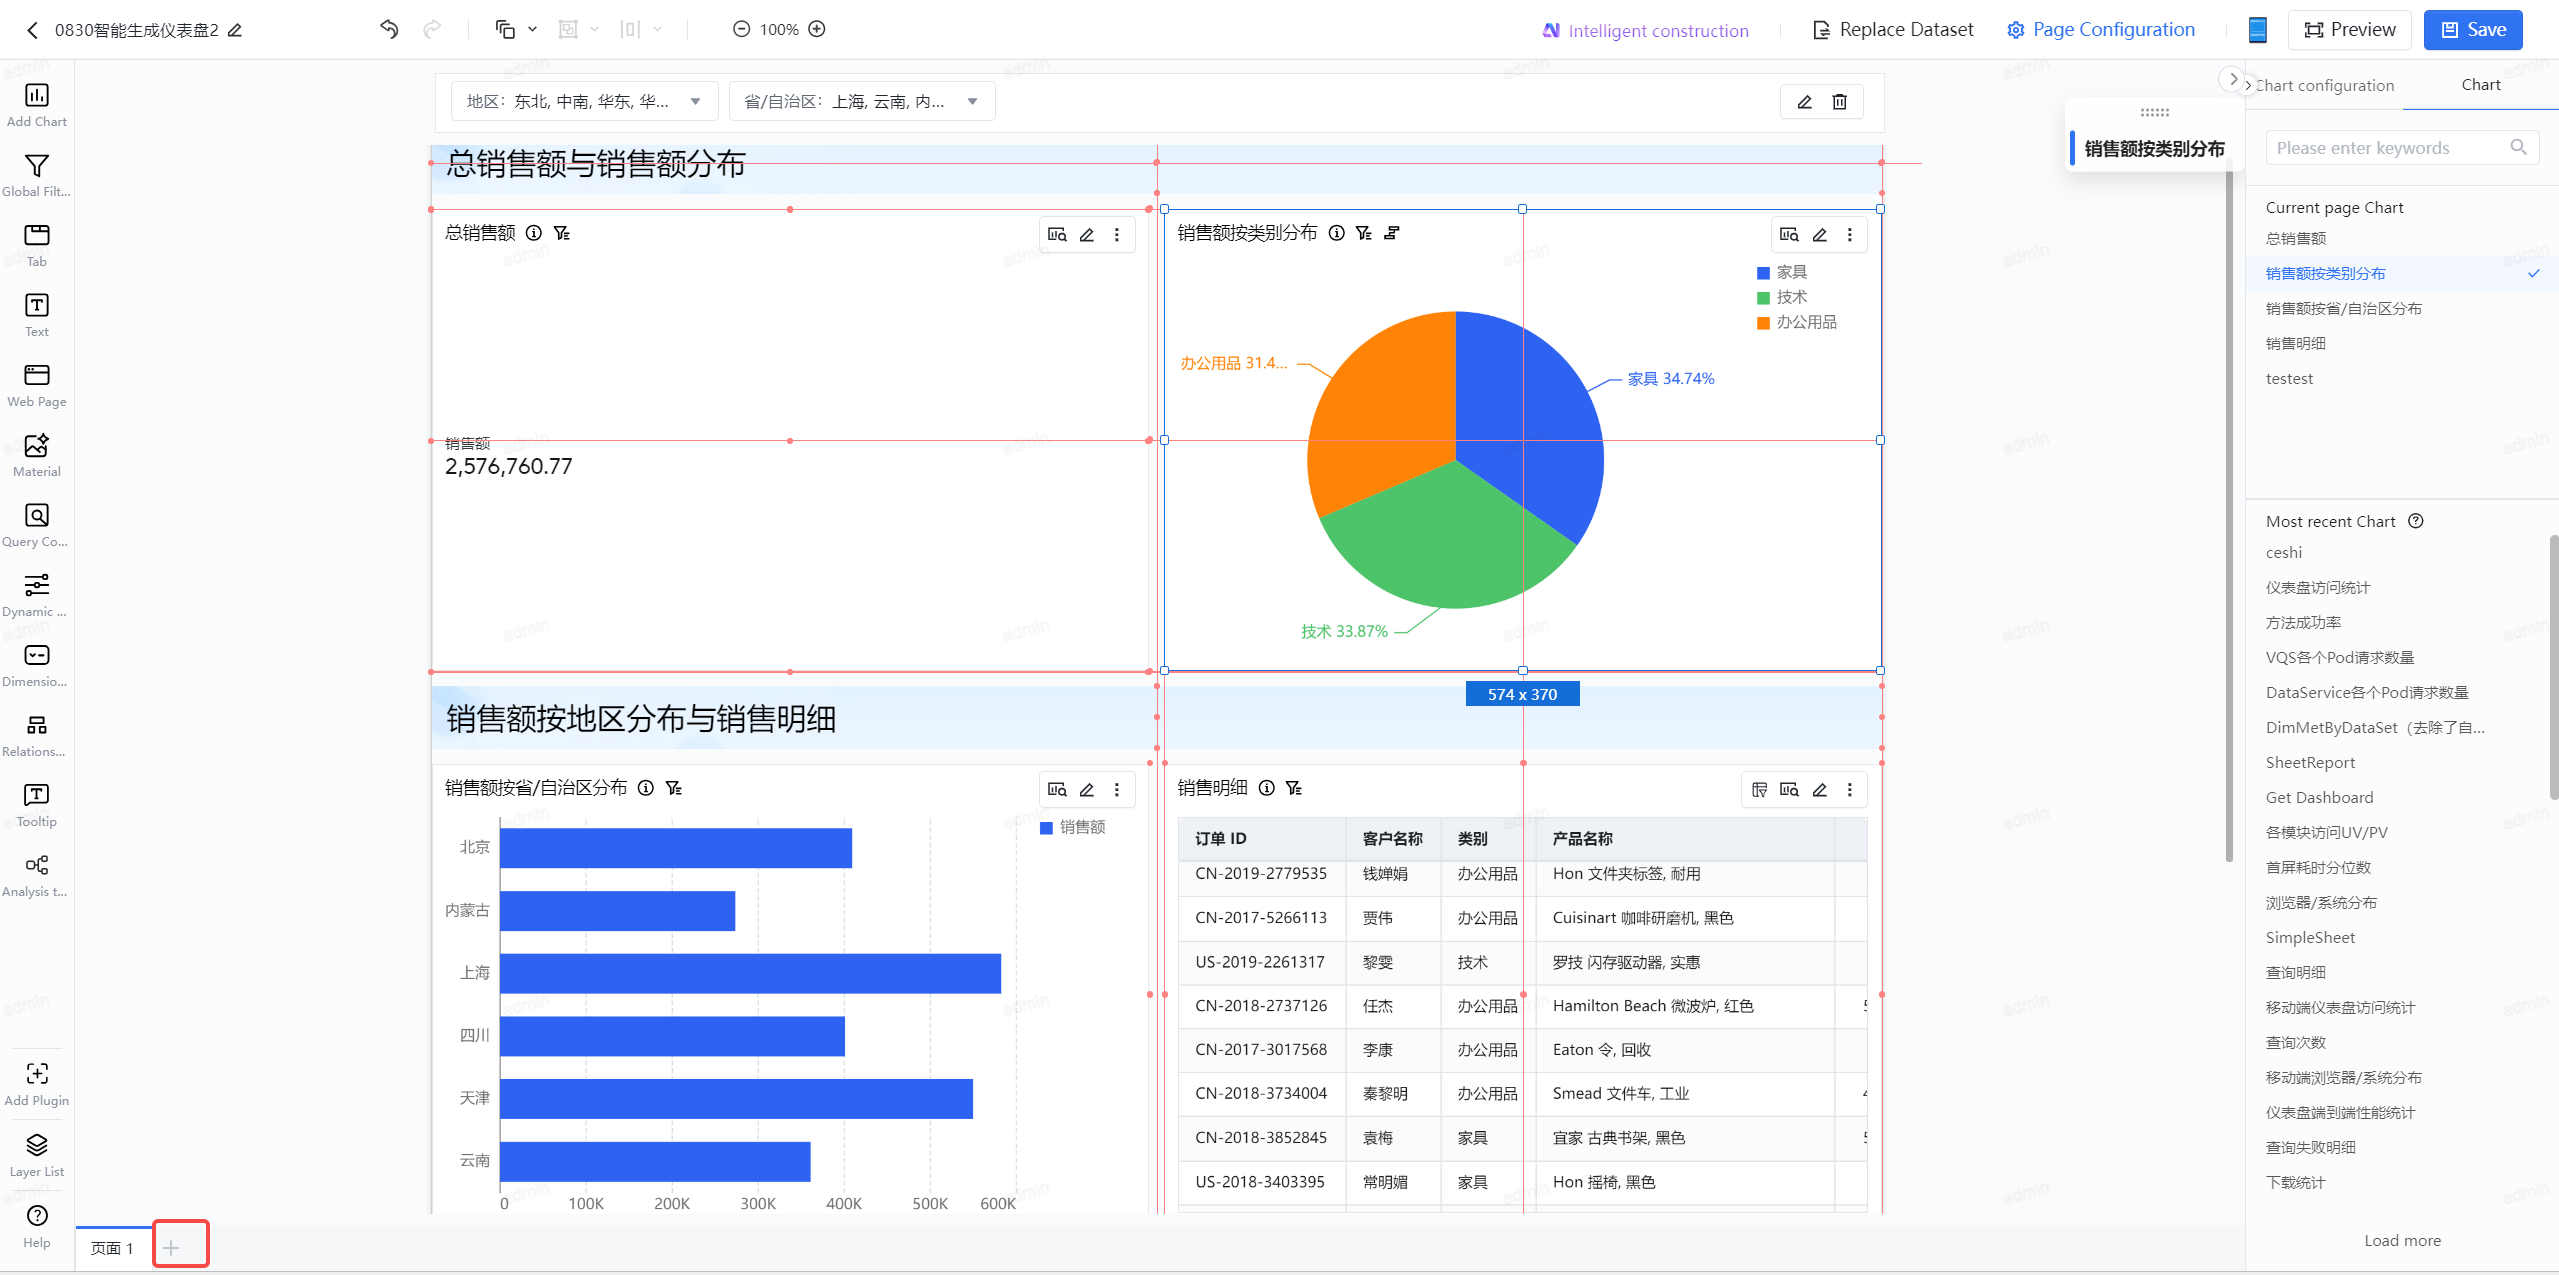Rename the dashboard with the pencil icon

tap(235, 30)
